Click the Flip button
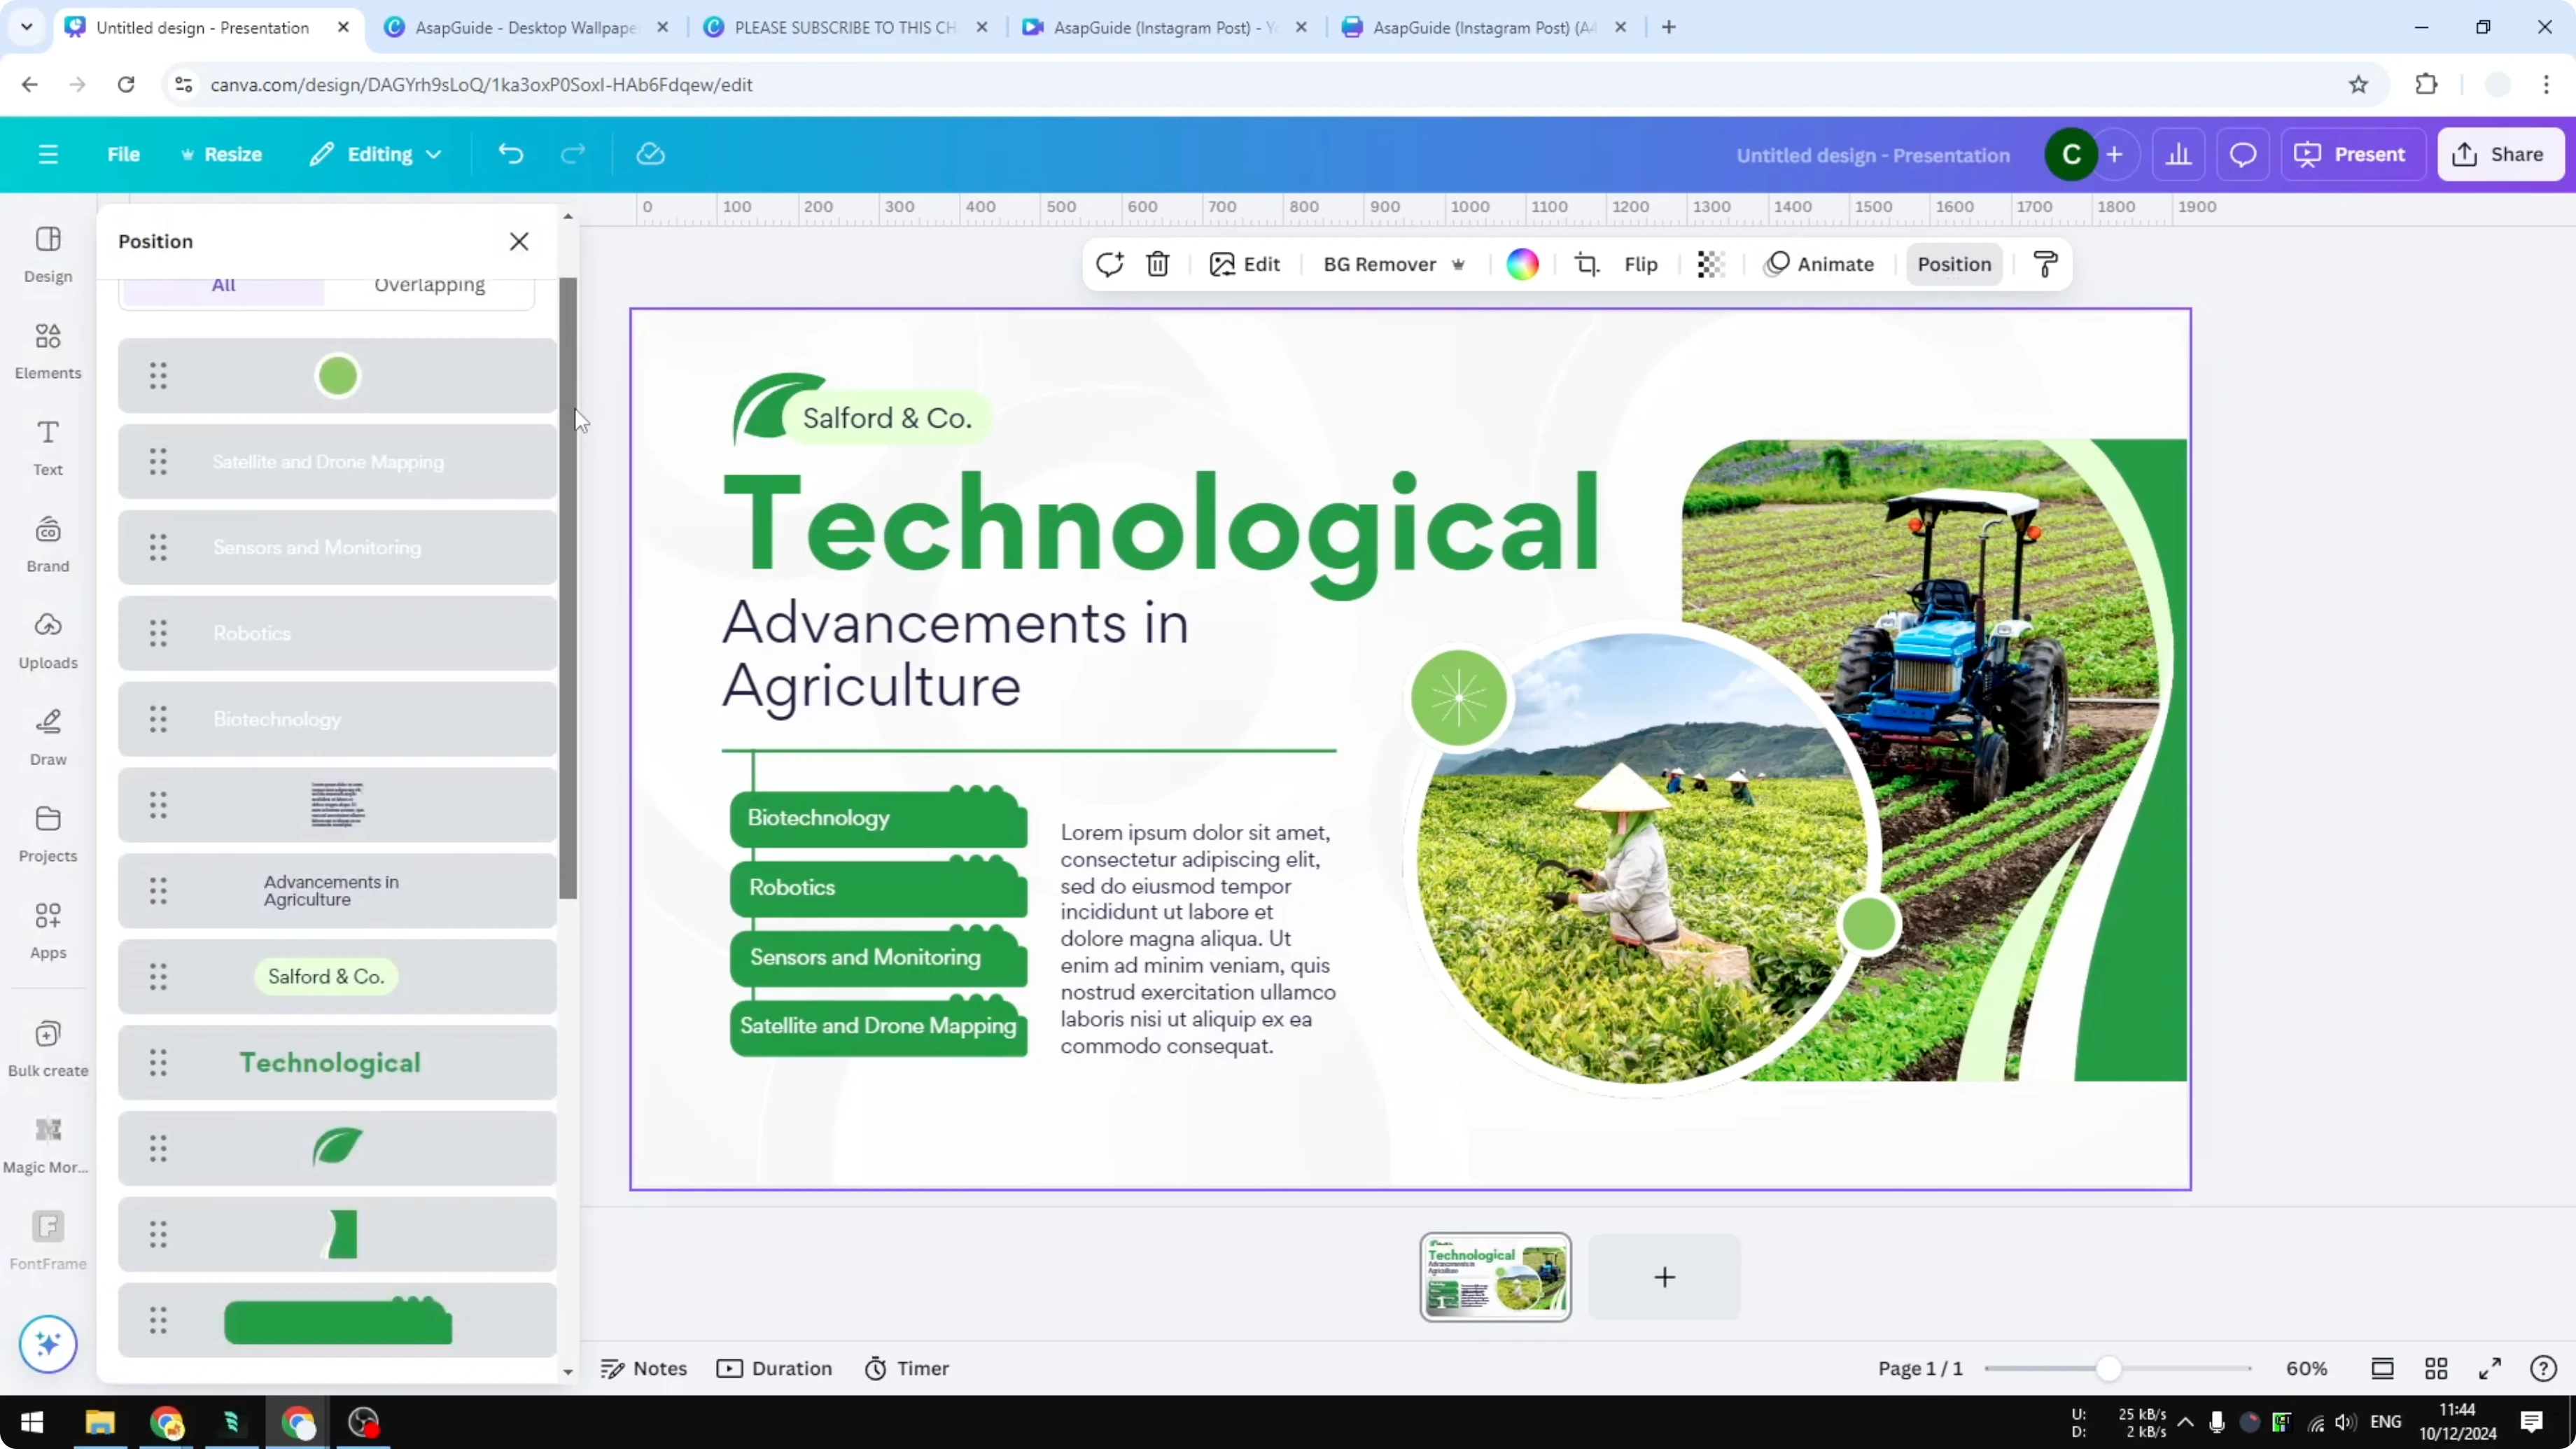The image size is (2576, 1449). point(1640,264)
